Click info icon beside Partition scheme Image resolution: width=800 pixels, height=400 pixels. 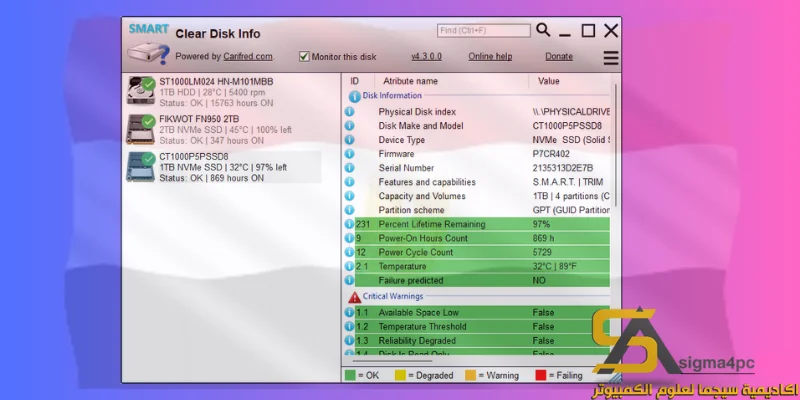pyautogui.click(x=349, y=210)
